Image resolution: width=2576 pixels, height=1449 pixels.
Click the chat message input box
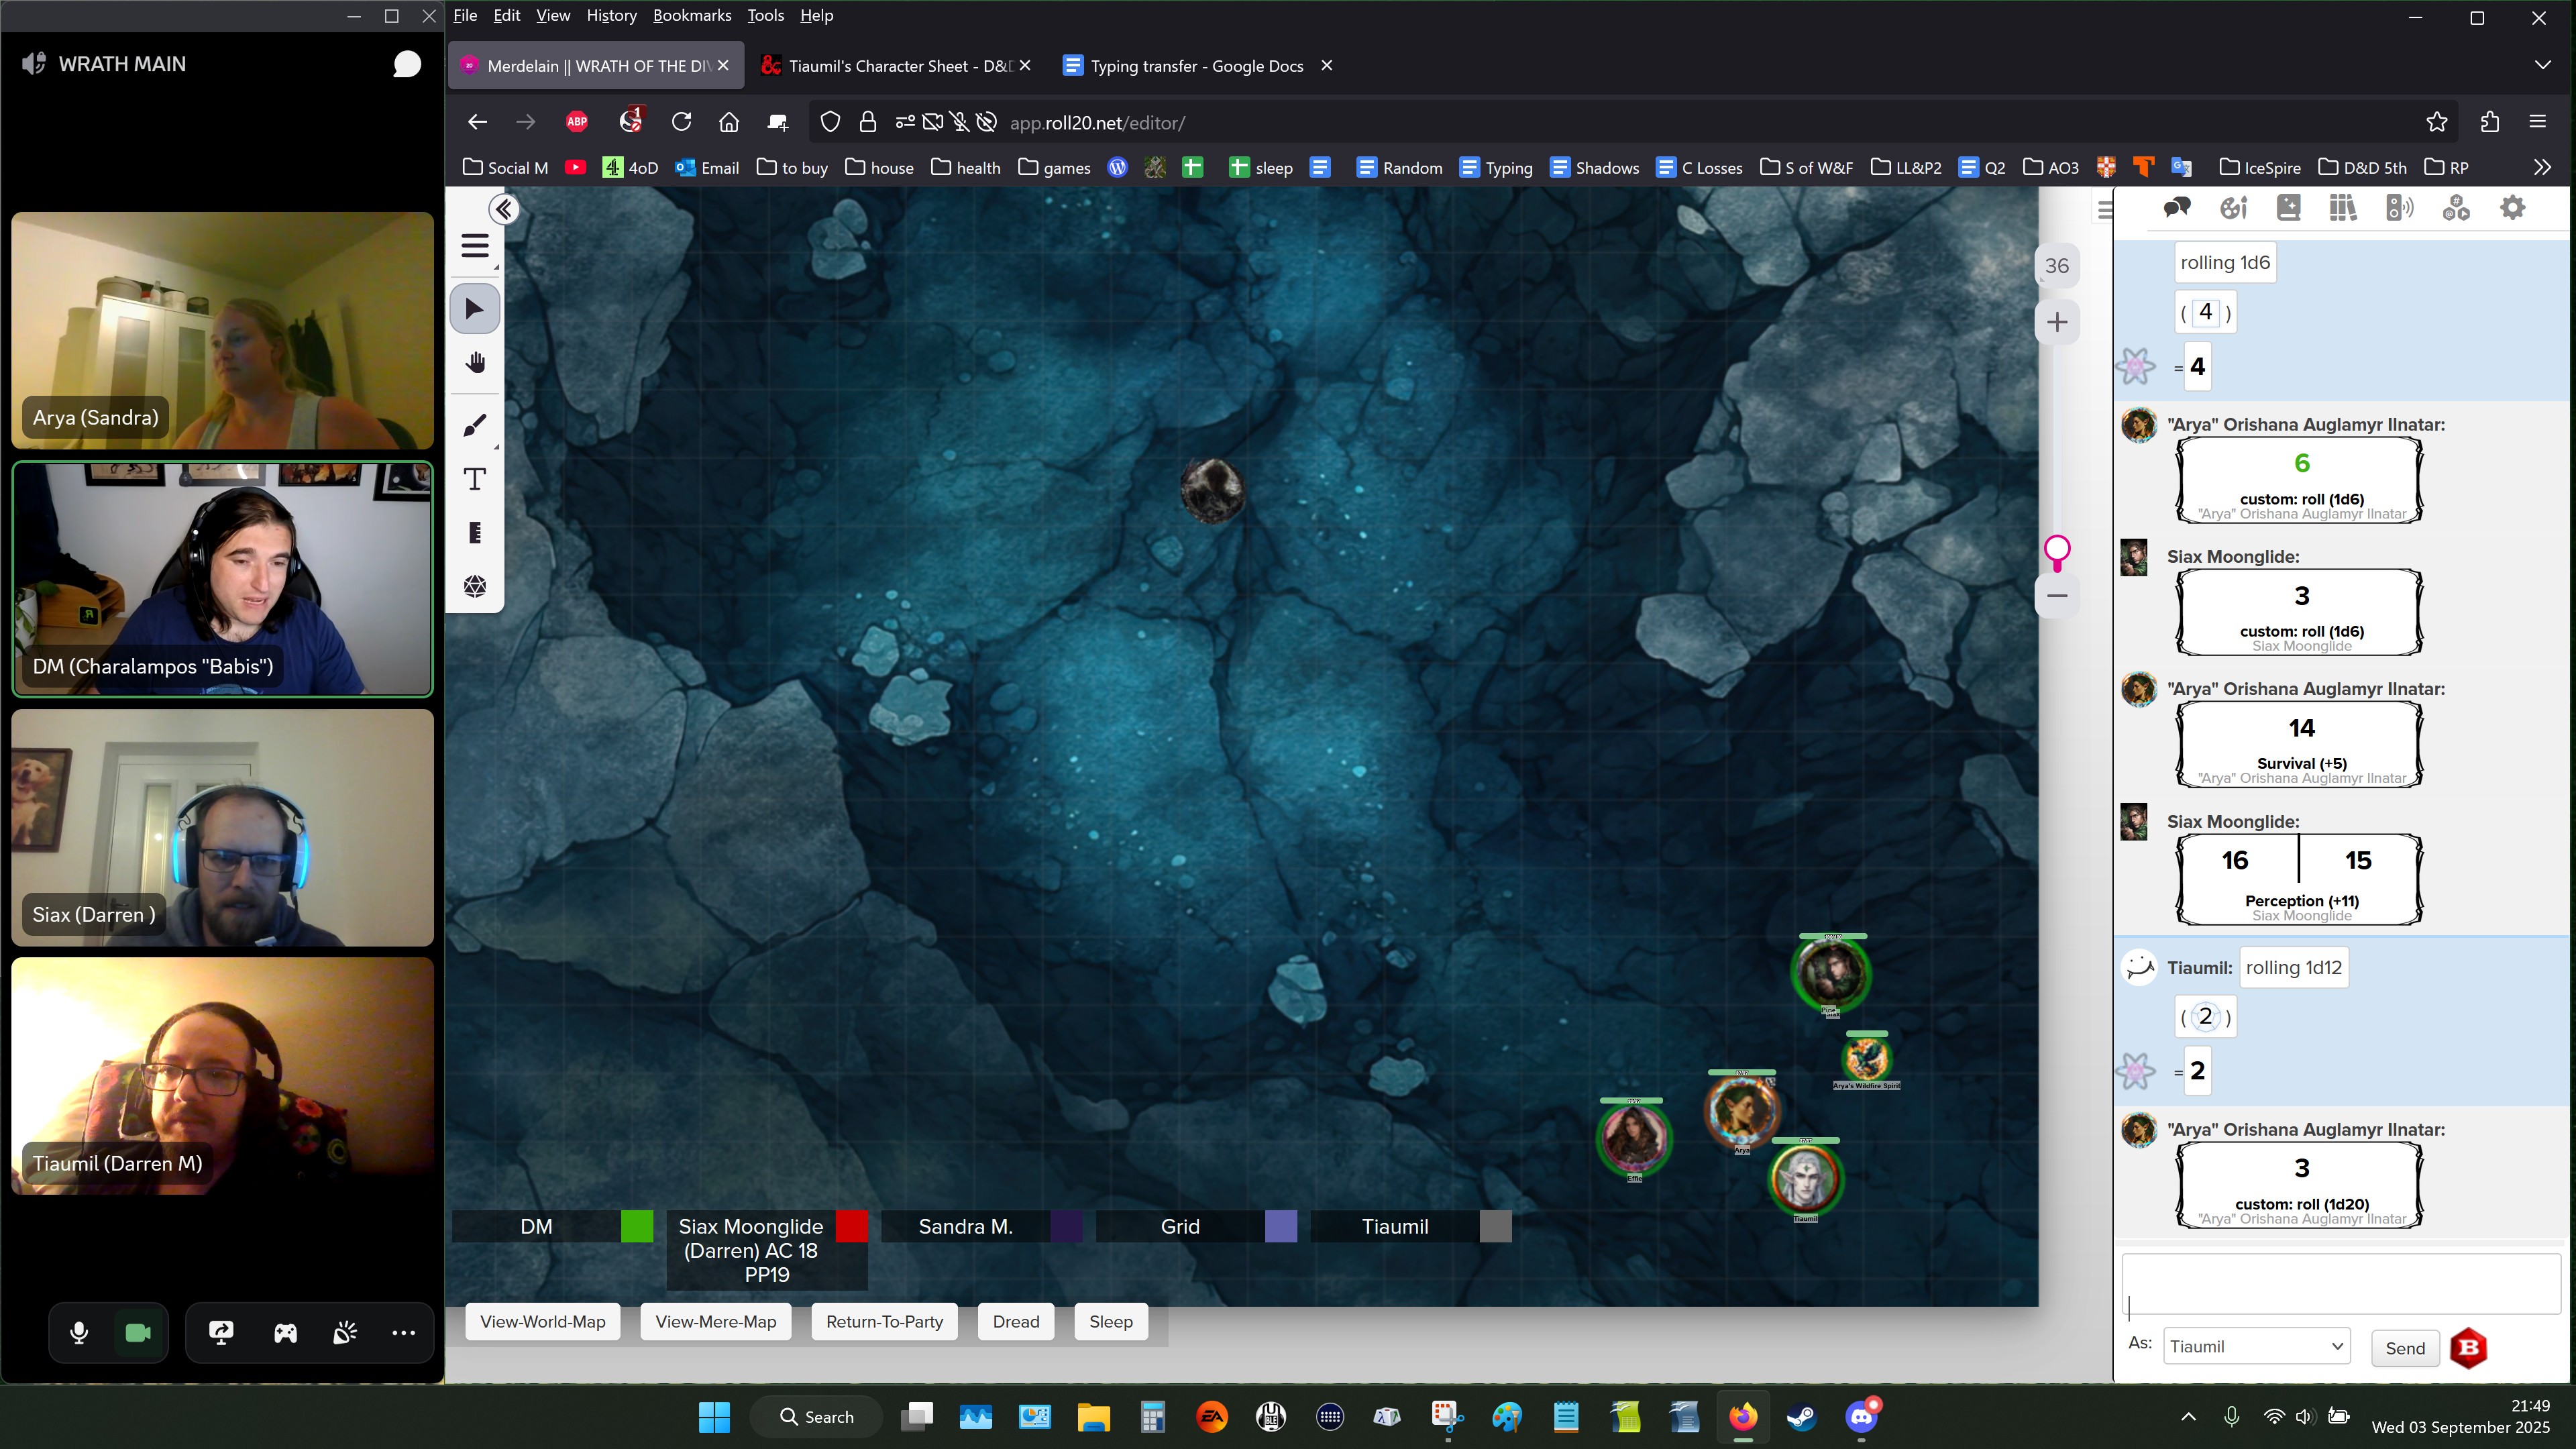coord(2339,1284)
